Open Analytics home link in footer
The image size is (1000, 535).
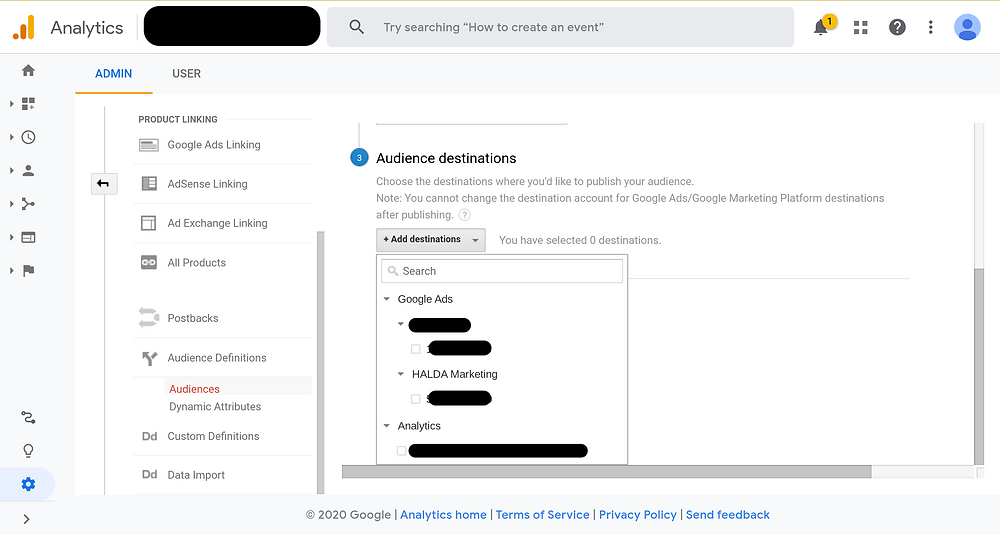pyautogui.click(x=443, y=515)
